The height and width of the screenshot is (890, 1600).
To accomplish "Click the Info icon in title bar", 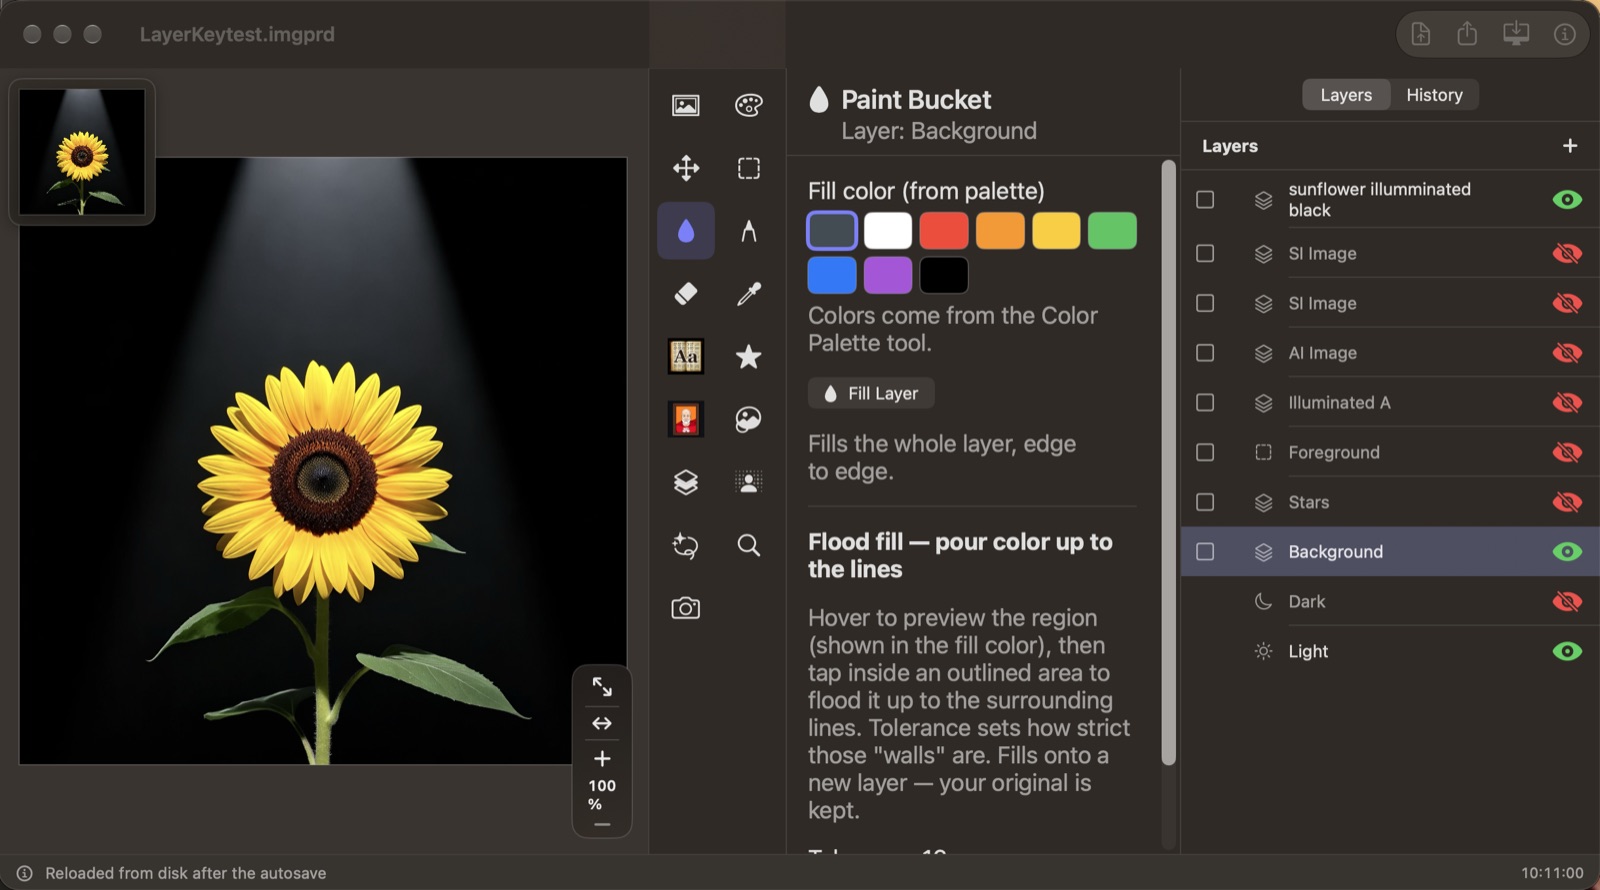I will [1565, 34].
